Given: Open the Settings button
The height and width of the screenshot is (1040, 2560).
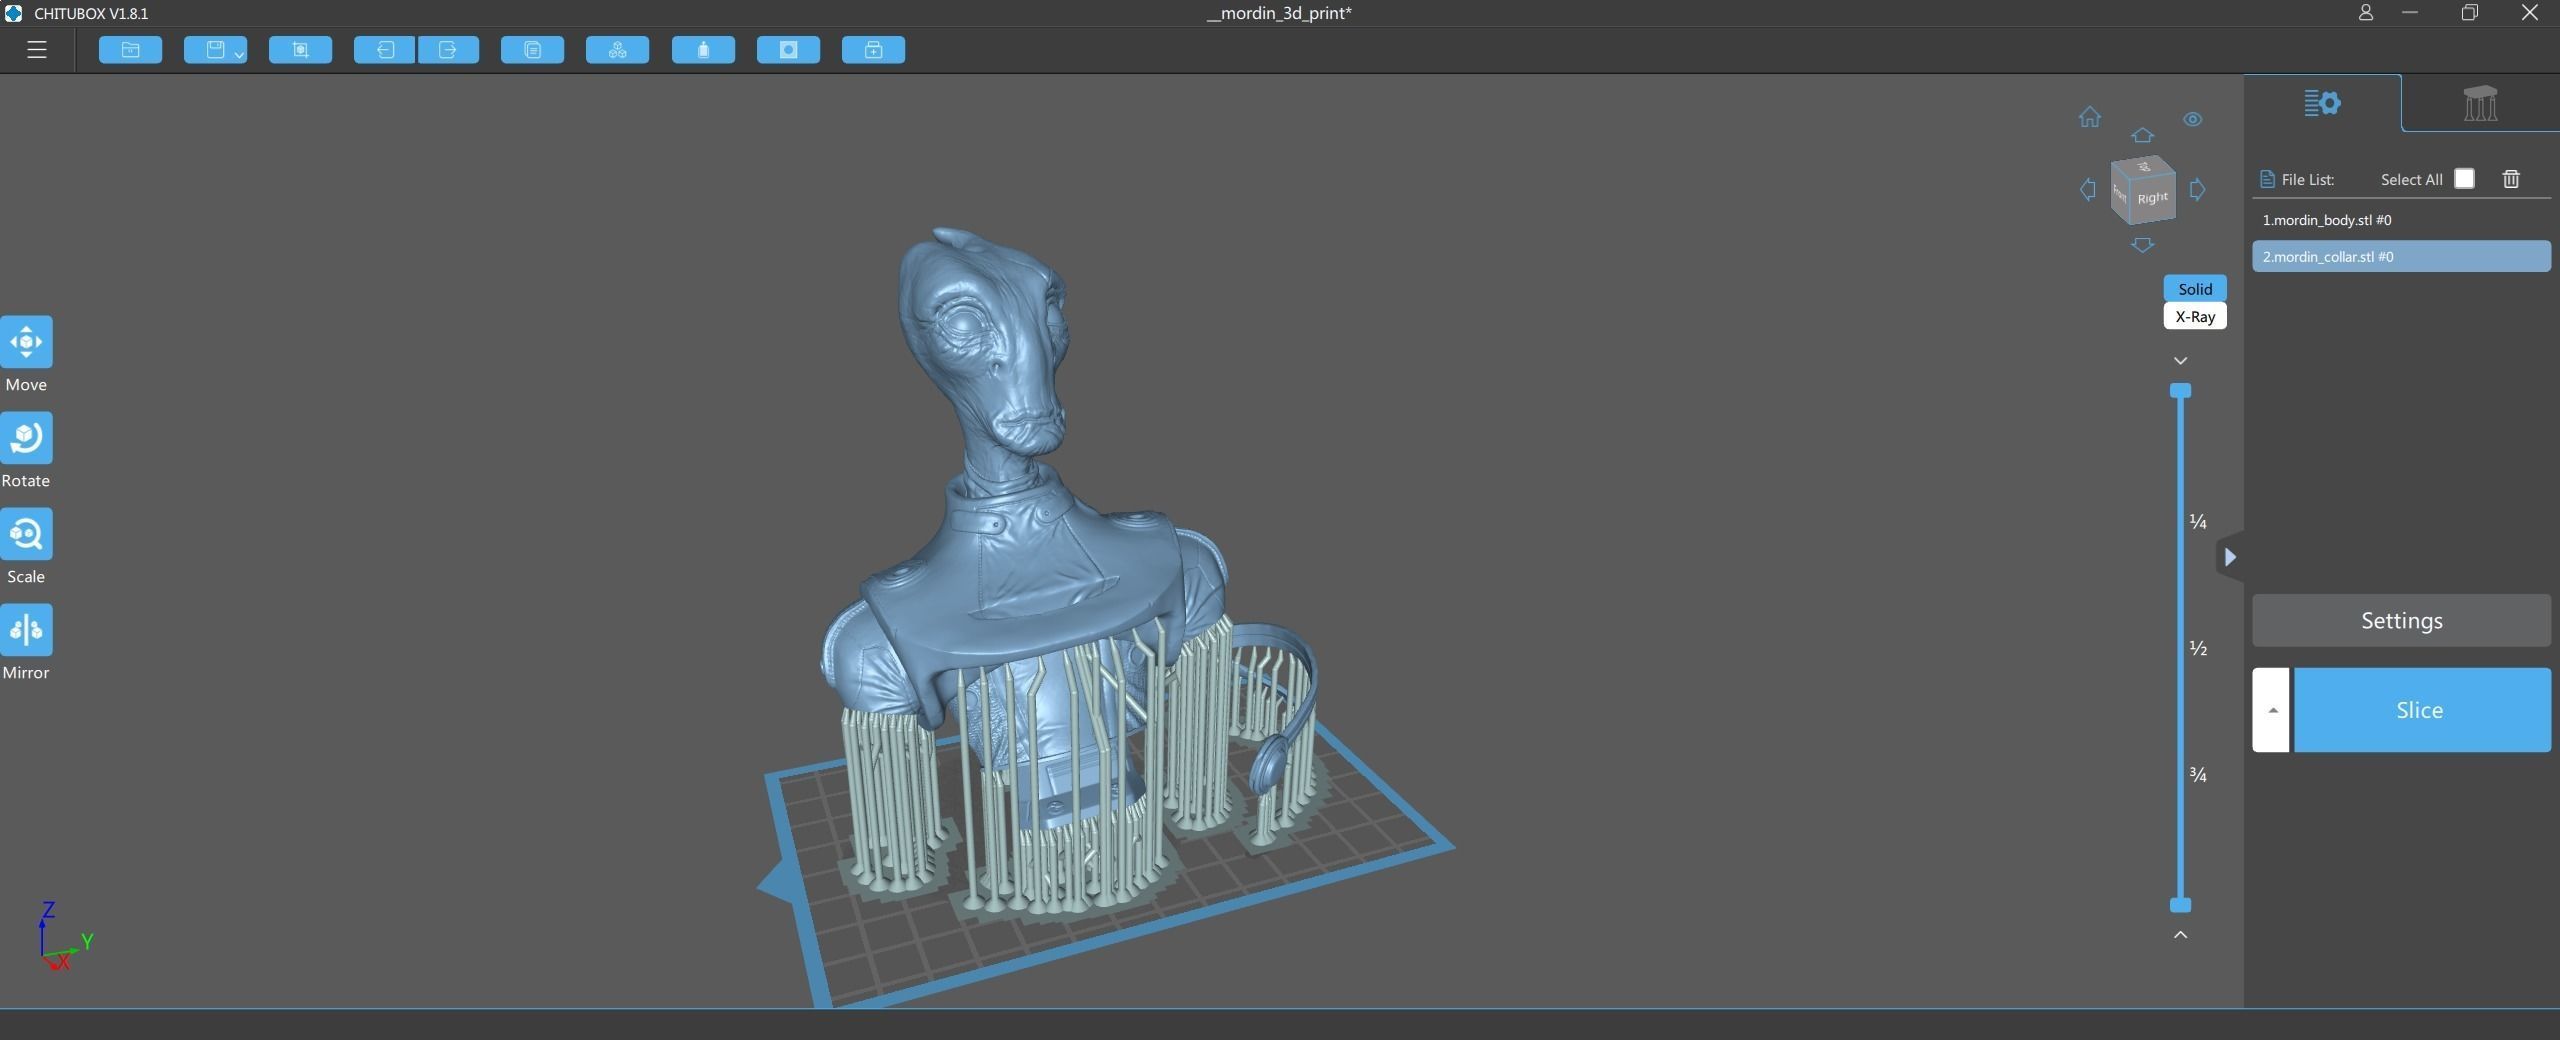Looking at the screenshot, I should tap(2401, 620).
